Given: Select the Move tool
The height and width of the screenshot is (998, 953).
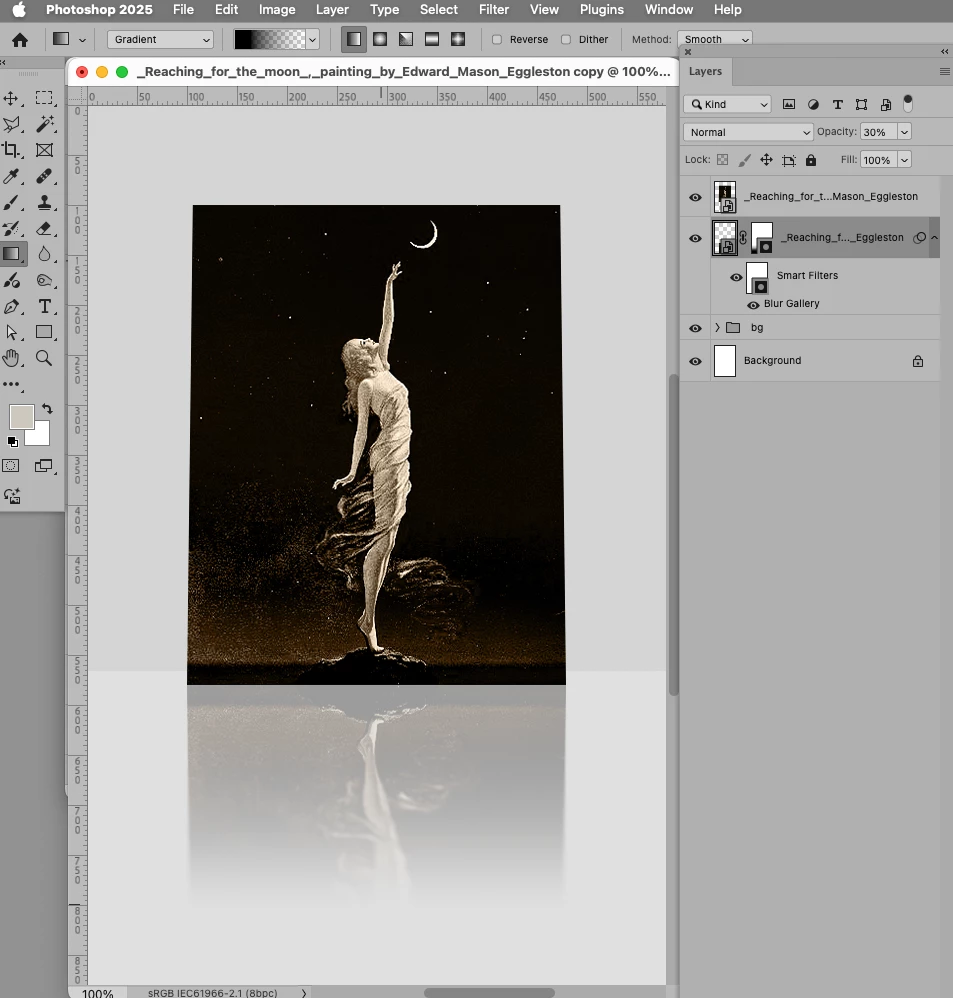Looking at the screenshot, I should click(11, 98).
